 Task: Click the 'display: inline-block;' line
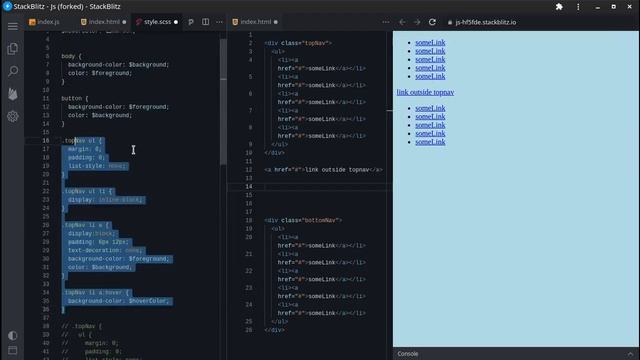(x=105, y=200)
